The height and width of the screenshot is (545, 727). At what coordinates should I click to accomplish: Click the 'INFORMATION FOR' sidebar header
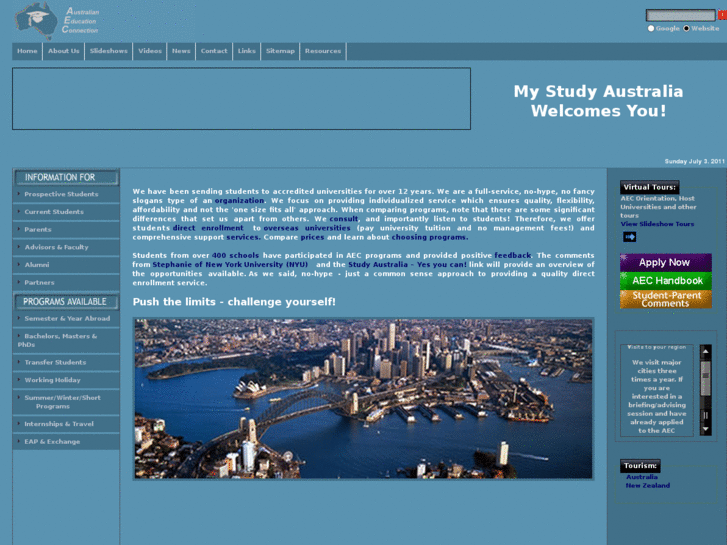[x=66, y=177]
